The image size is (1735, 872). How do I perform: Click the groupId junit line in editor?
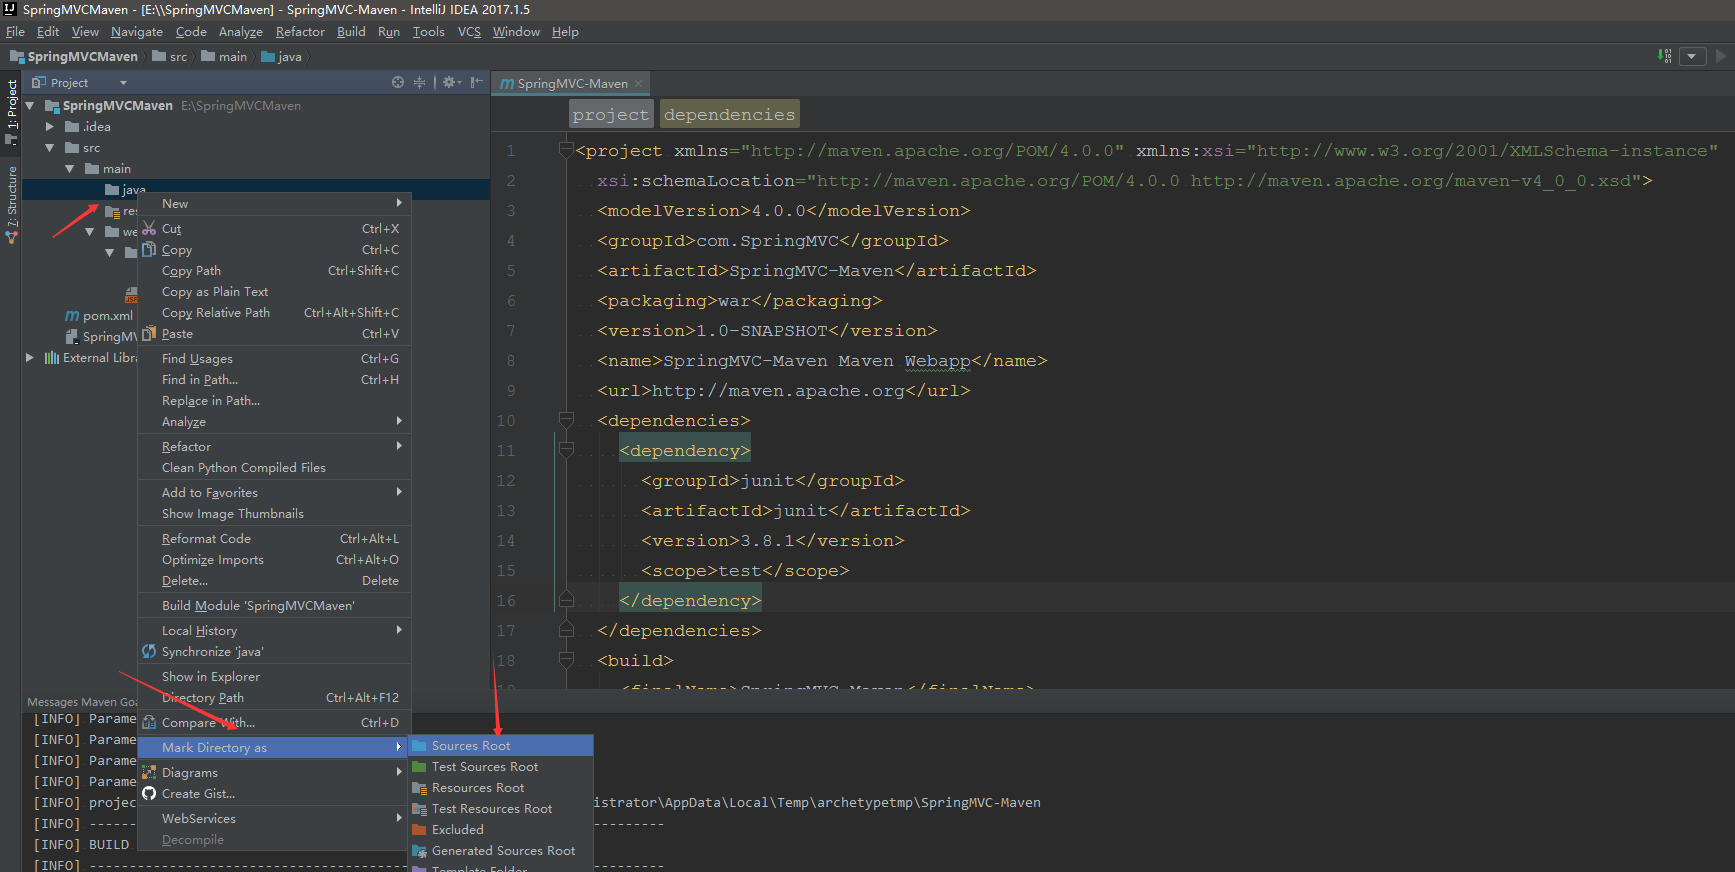pyautogui.click(x=772, y=481)
